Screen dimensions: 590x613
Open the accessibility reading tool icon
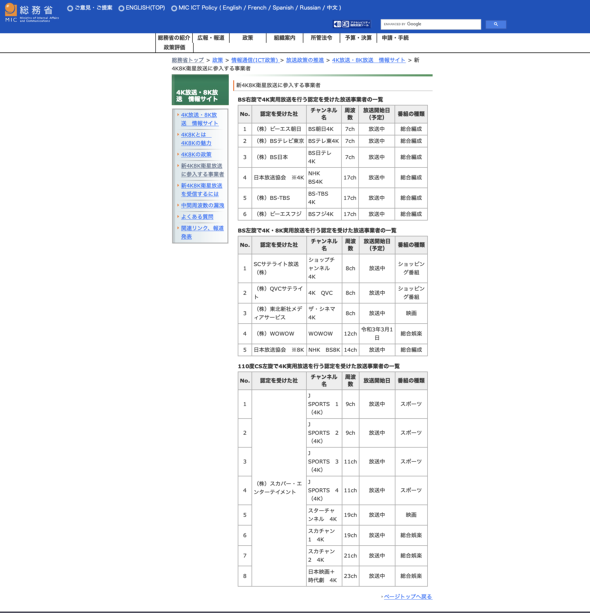click(351, 24)
